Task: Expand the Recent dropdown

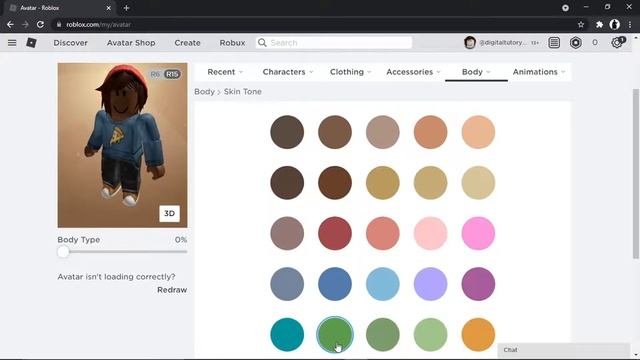Action: pyautogui.click(x=225, y=72)
